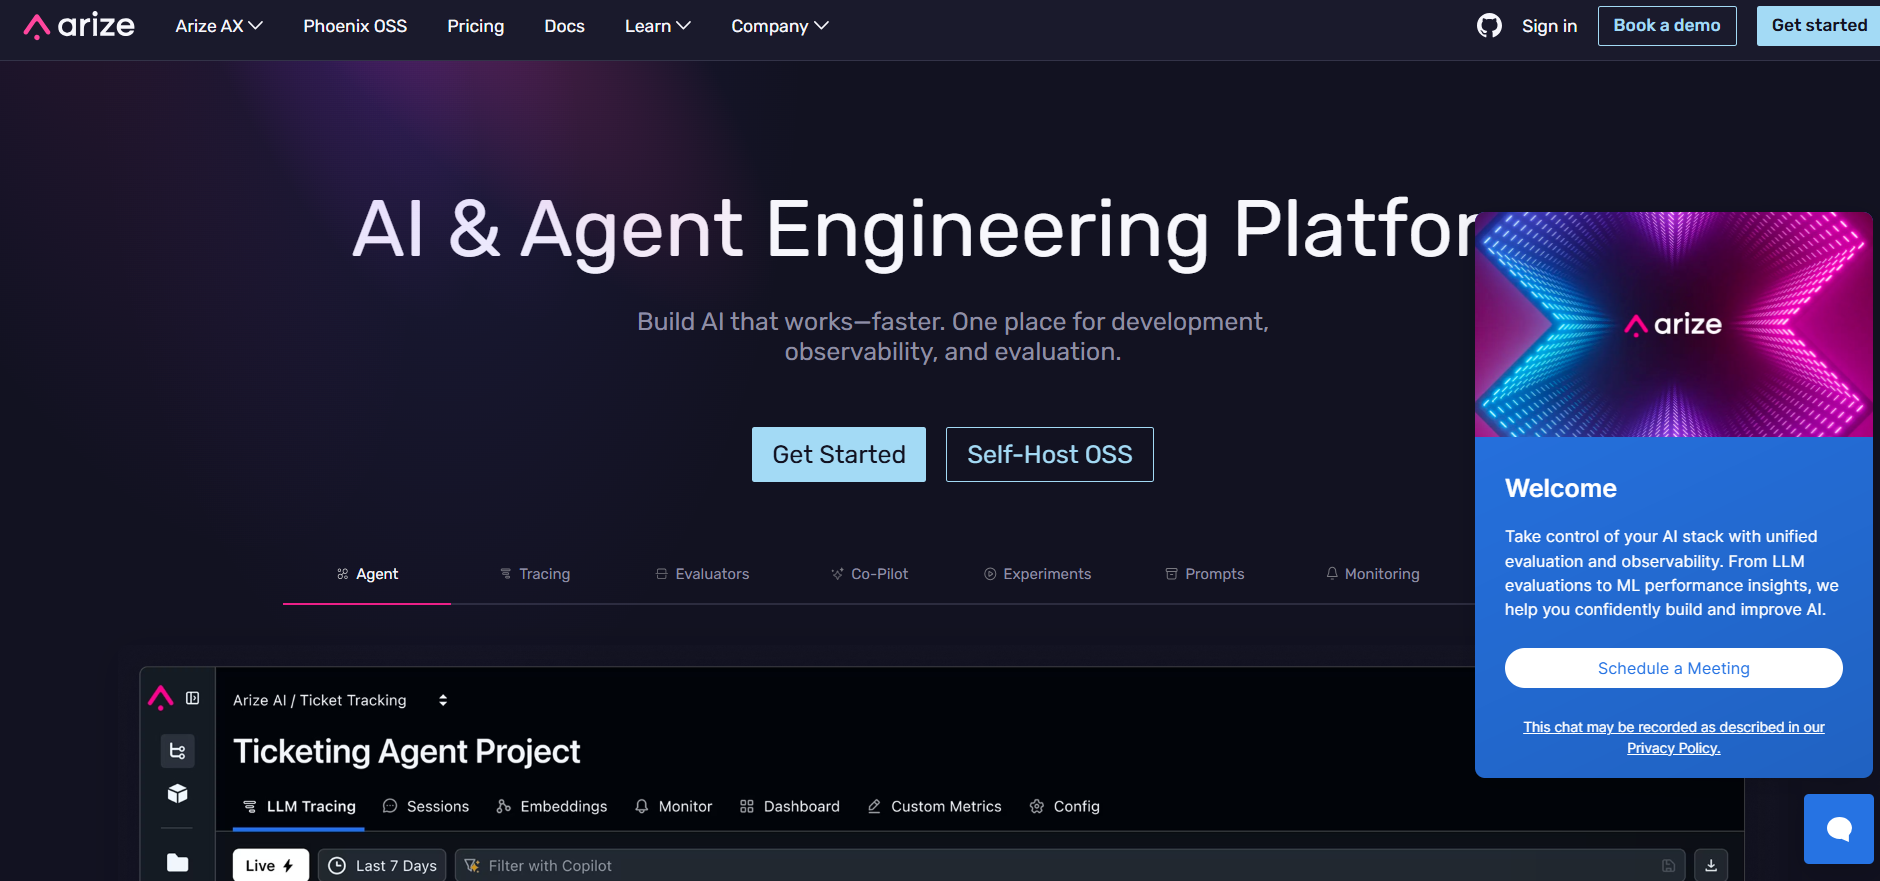Viewport: 1880px width, 881px height.
Task: Expand the Learn menu
Action: (x=658, y=26)
